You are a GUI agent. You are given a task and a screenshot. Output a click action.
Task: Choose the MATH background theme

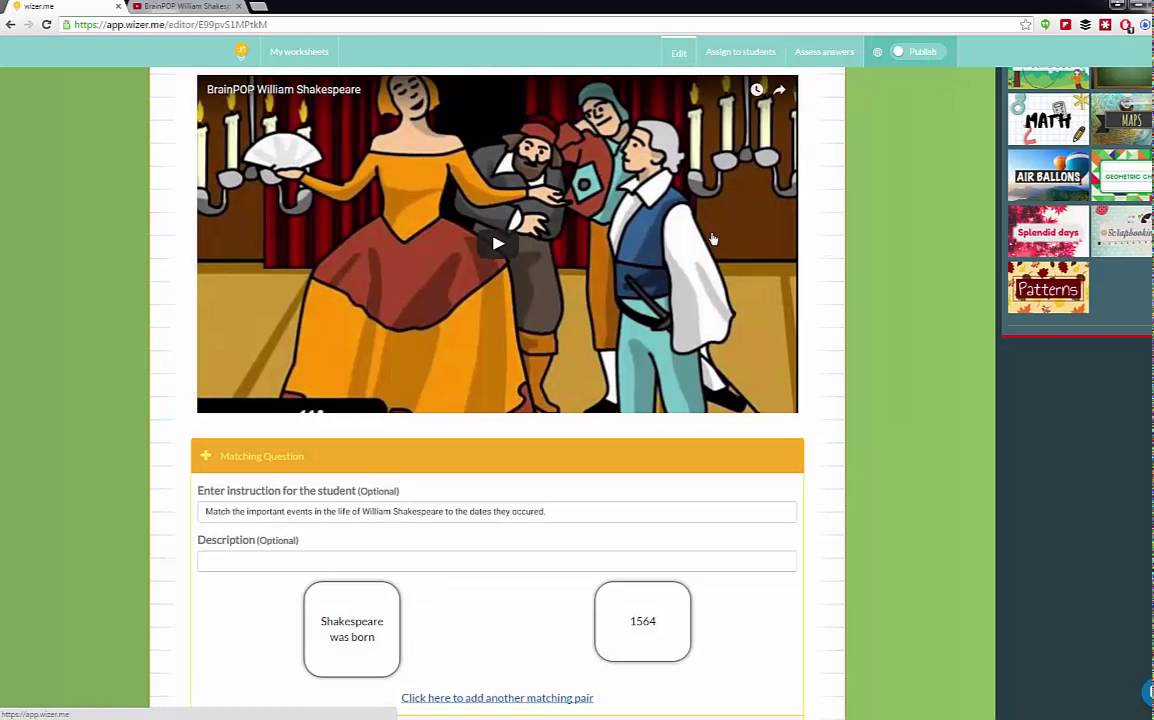[x=1048, y=119]
